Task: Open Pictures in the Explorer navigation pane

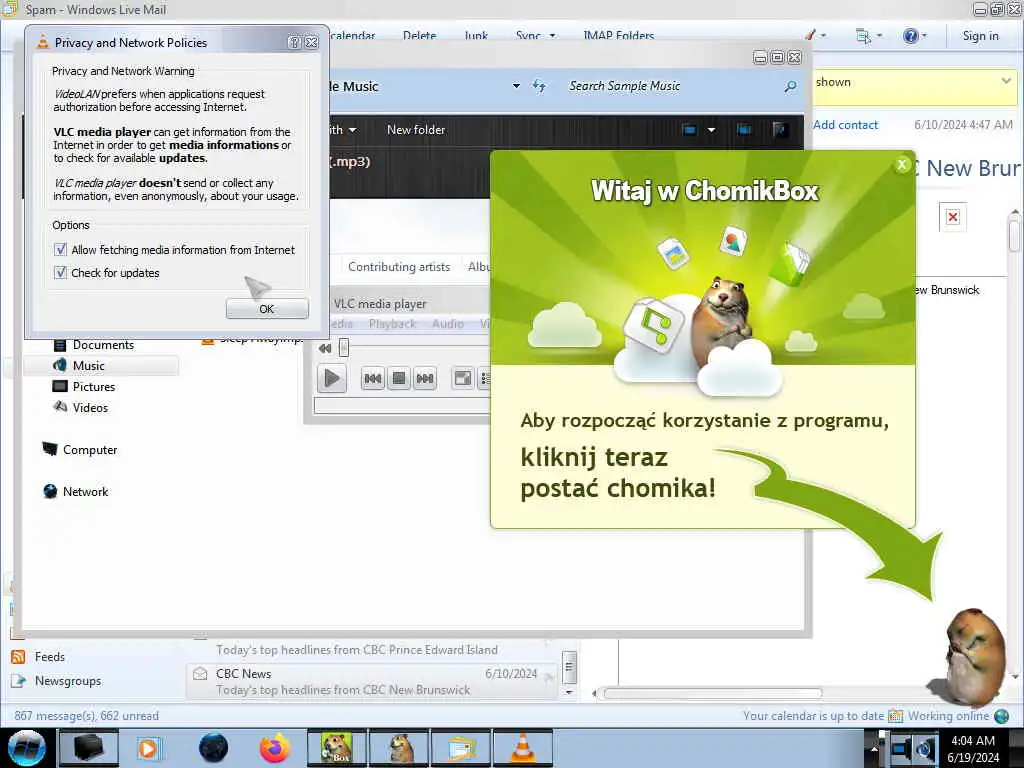Action: pos(93,387)
